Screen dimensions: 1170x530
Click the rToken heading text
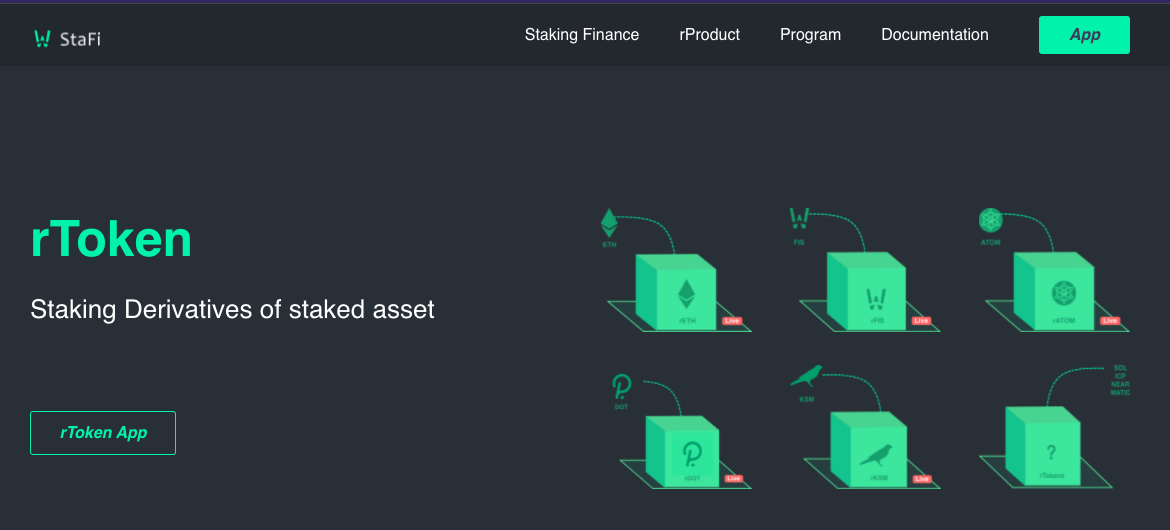pyautogui.click(x=111, y=240)
